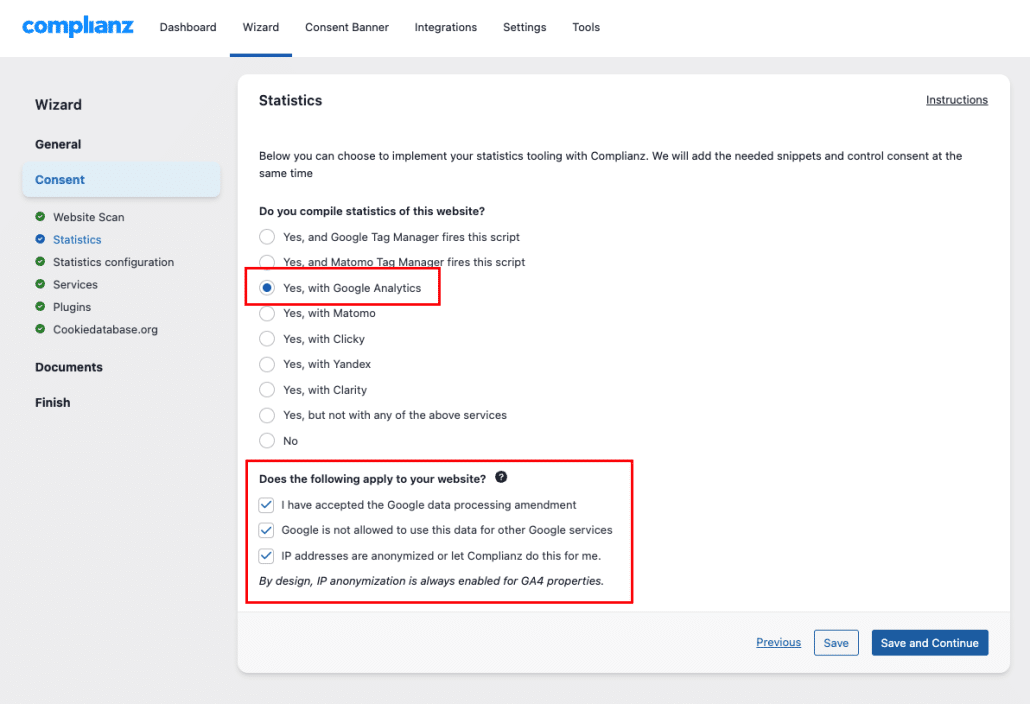Click the Services green check icon
The width and height of the screenshot is (1030, 704).
tap(40, 284)
